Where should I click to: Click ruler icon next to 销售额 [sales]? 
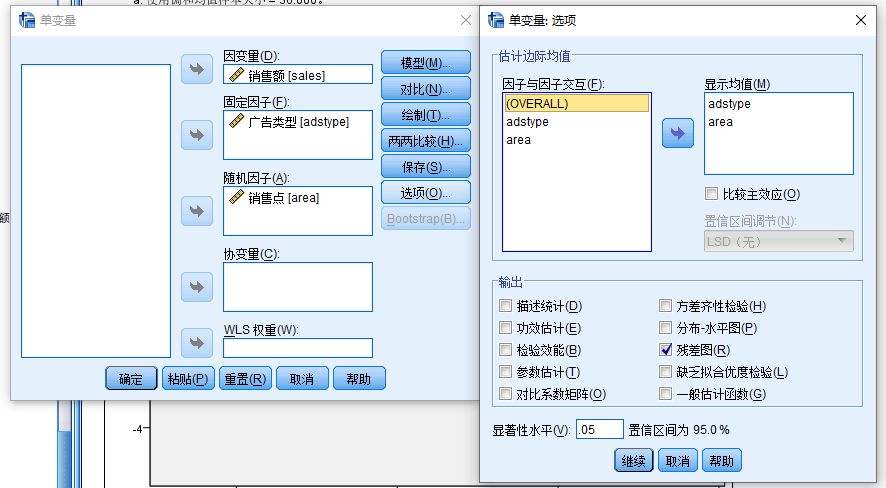tap(236, 75)
